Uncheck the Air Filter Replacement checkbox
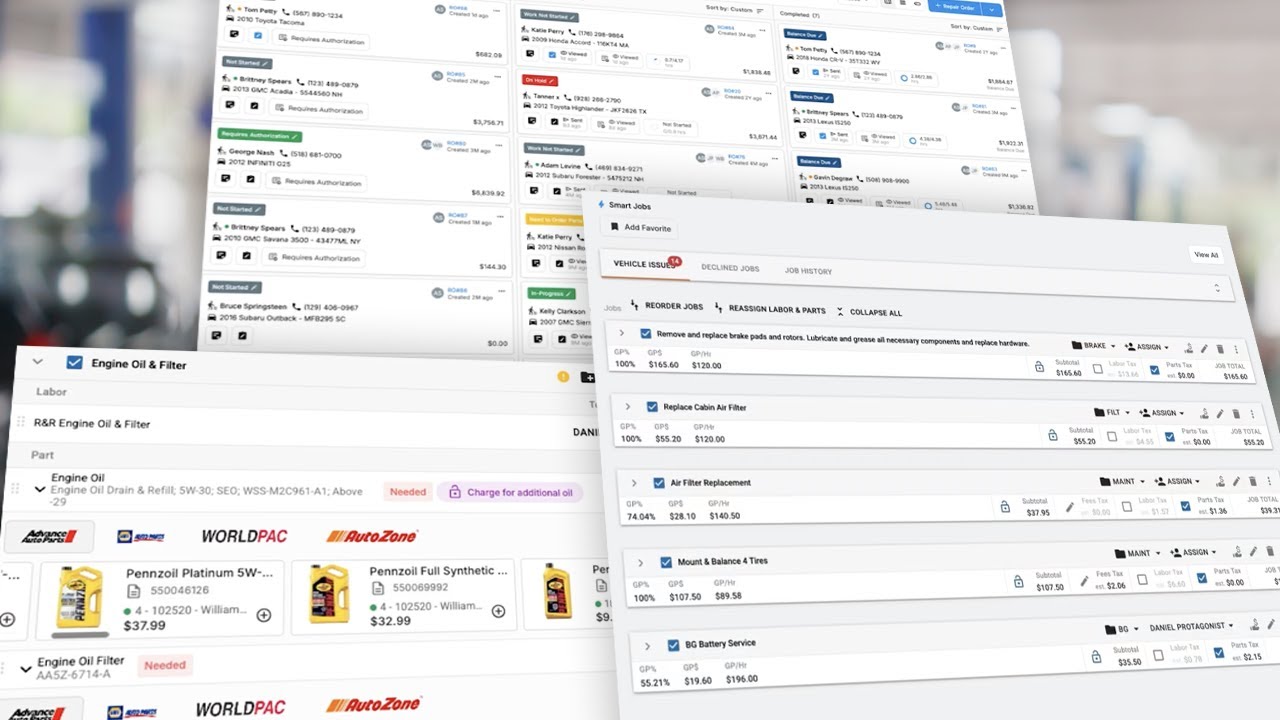1280x720 pixels. (x=658, y=483)
